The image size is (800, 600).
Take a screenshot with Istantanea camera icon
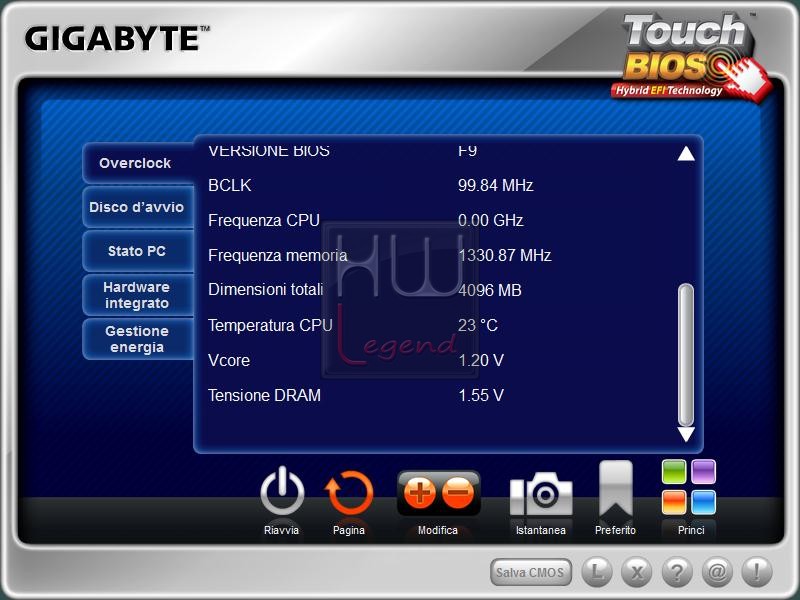(541, 494)
